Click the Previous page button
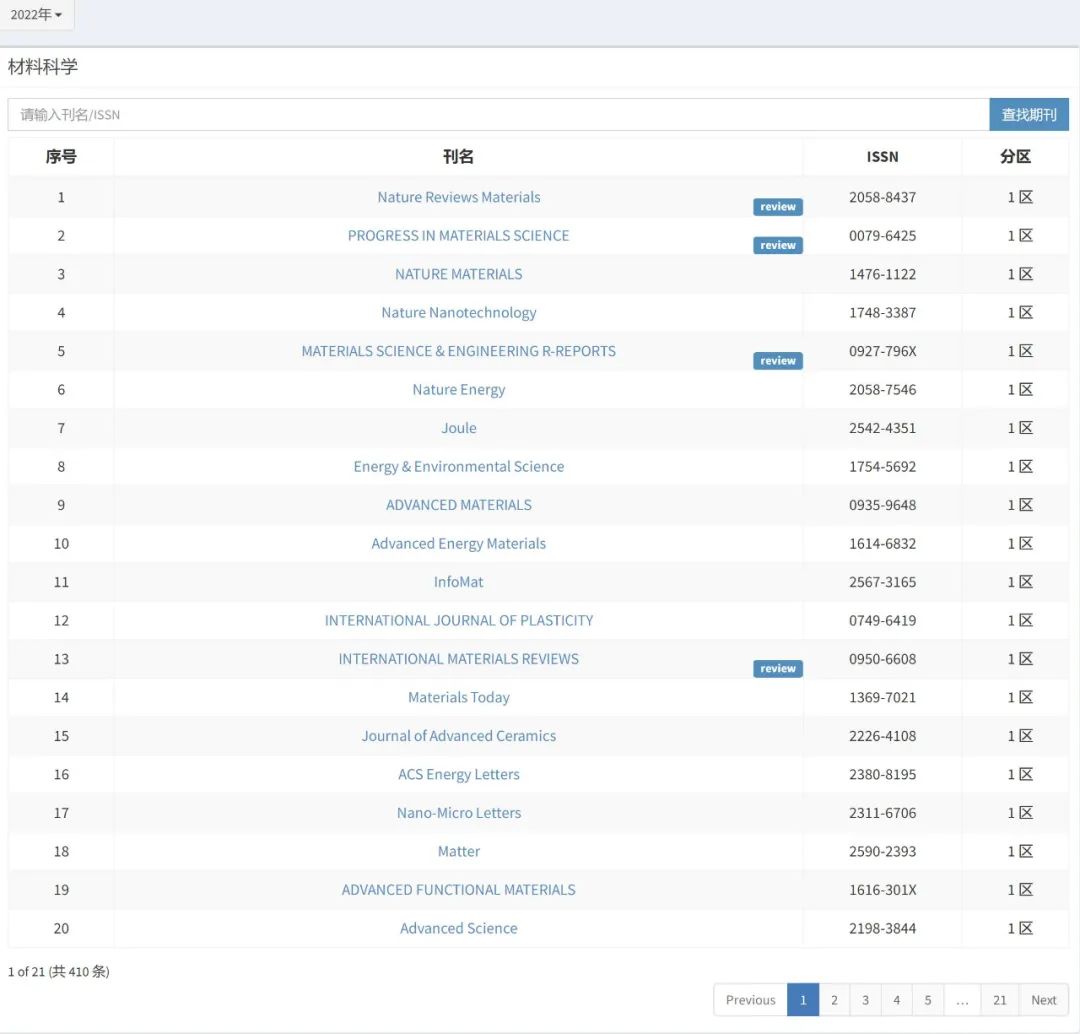 tap(750, 1000)
